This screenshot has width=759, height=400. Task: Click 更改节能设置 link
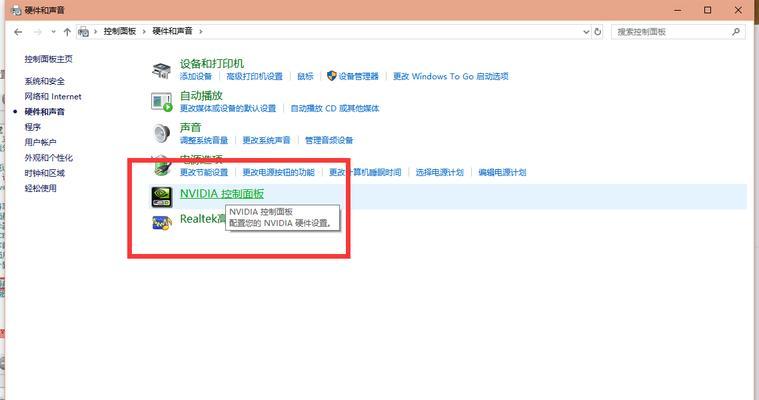(204, 172)
